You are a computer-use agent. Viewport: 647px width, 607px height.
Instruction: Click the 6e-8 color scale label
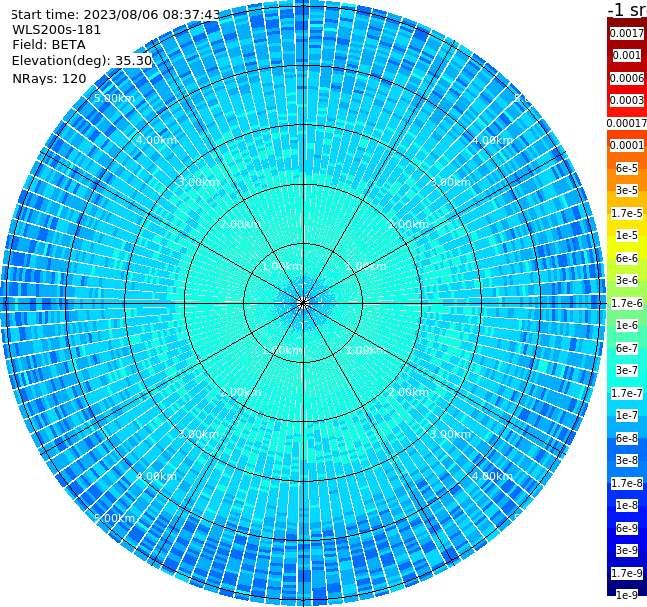(627, 438)
